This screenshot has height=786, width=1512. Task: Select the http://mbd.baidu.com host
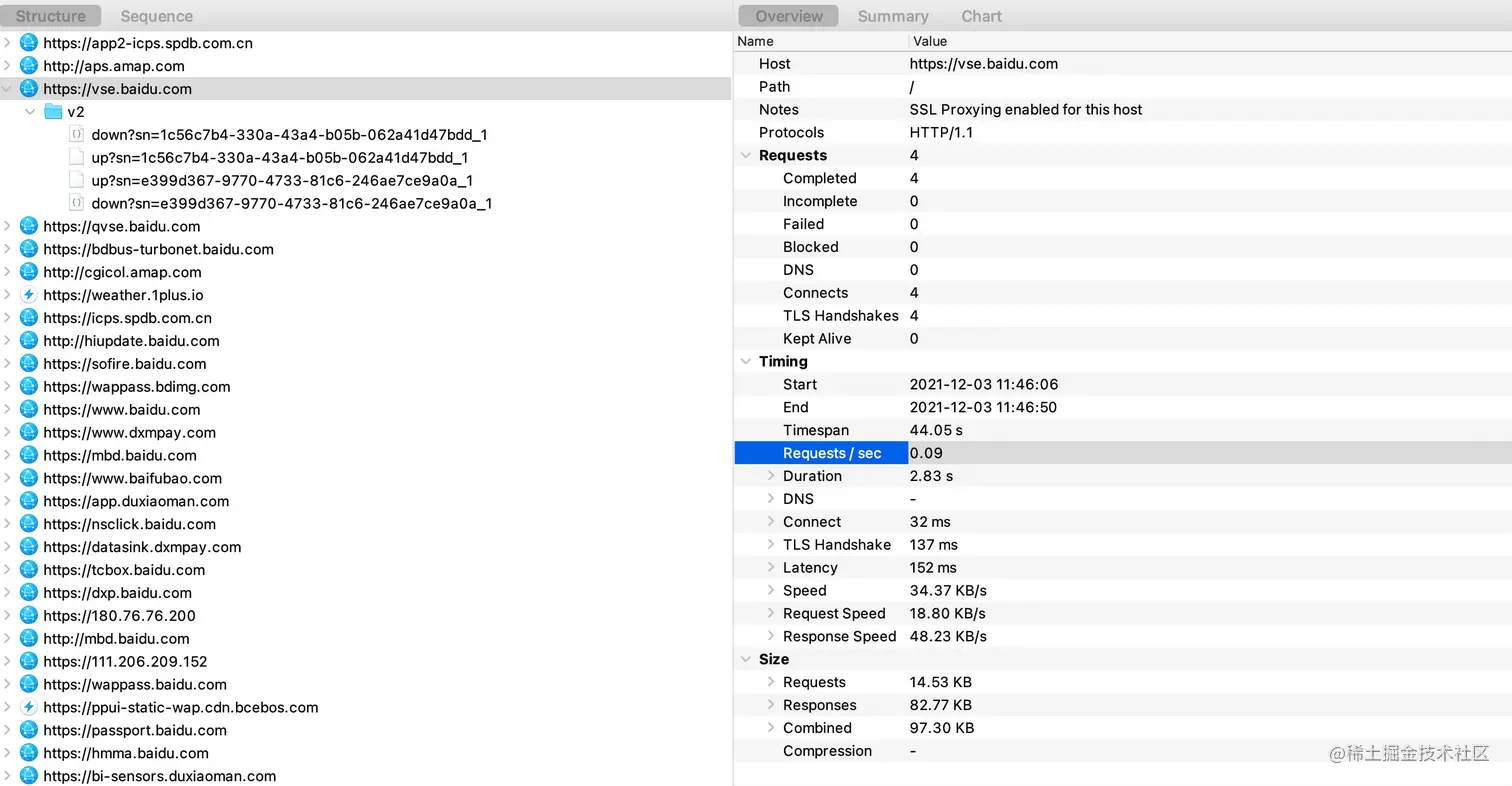(x=116, y=638)
